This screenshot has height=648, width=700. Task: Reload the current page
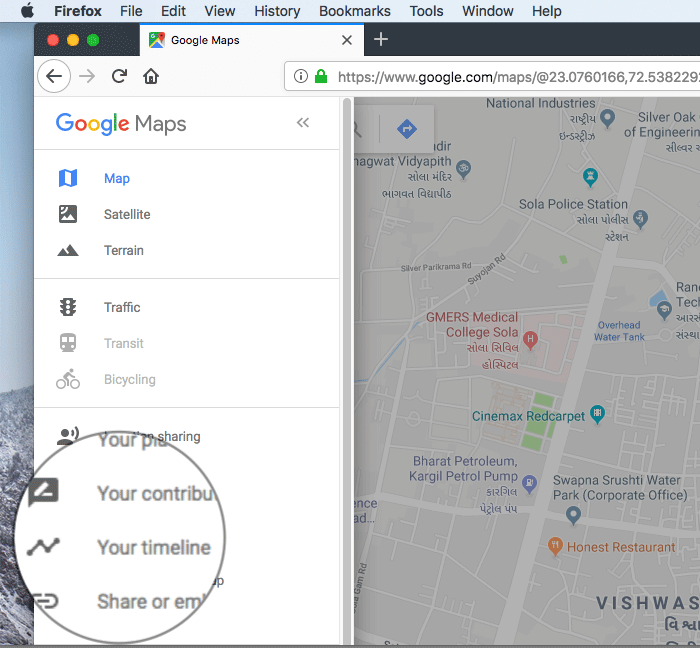119,76
